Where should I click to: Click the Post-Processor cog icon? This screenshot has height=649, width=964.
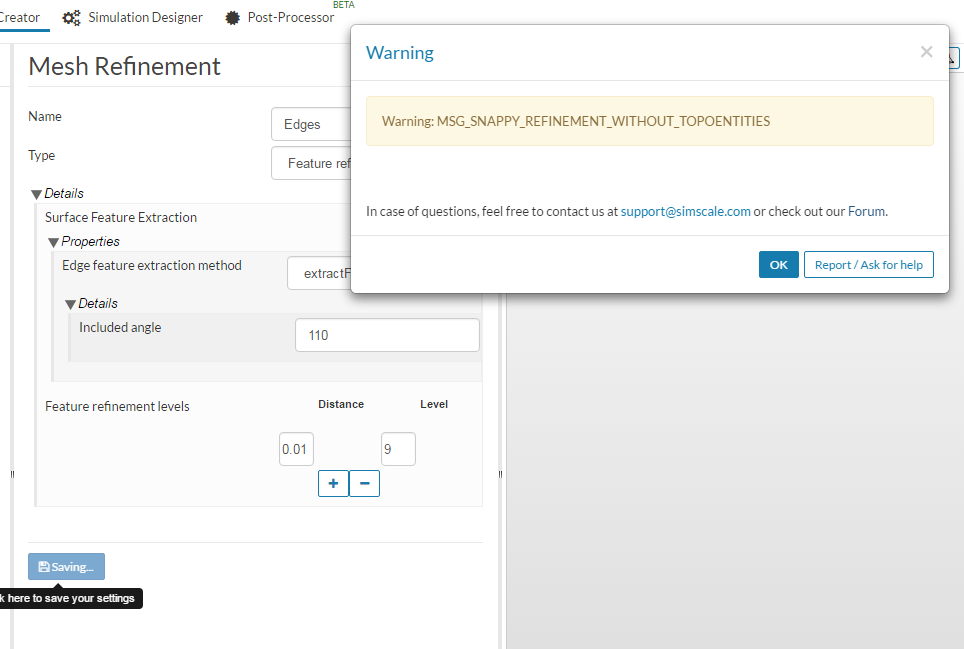(232, 18)
